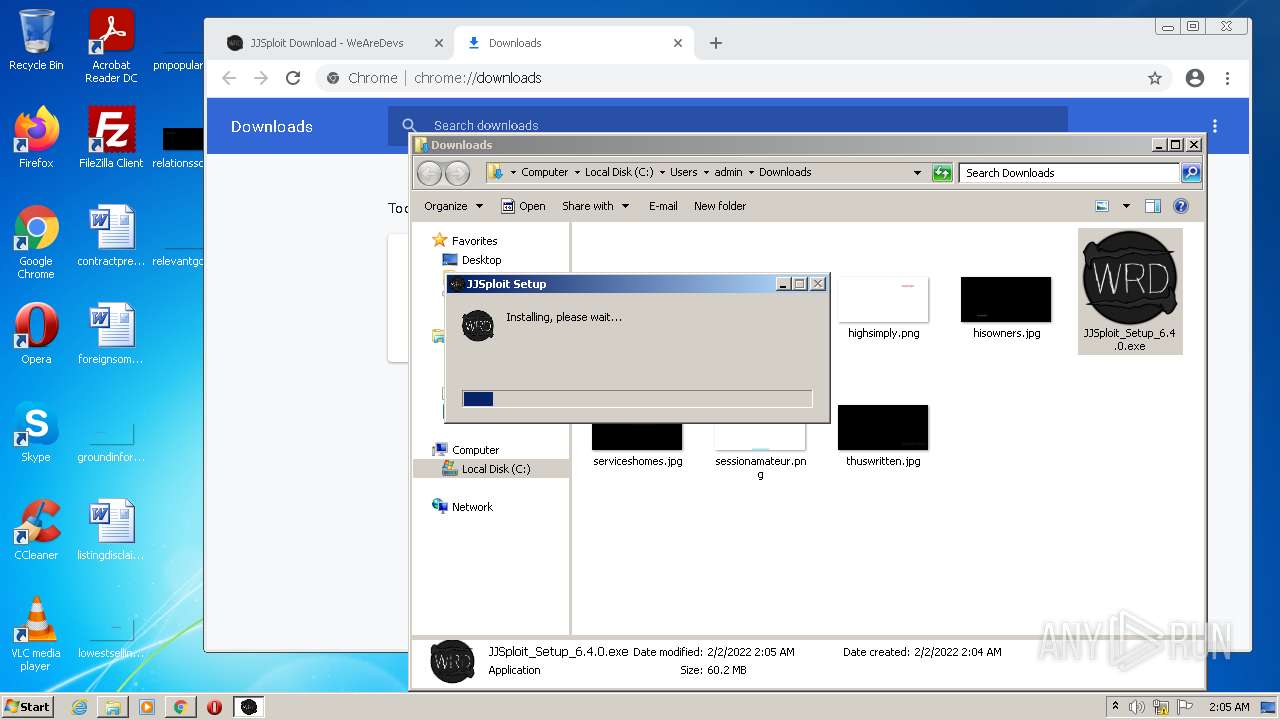Show hidden tray icons arrow
Viewport: 1280px width, 720px height.
click(x=1115, y=707)
